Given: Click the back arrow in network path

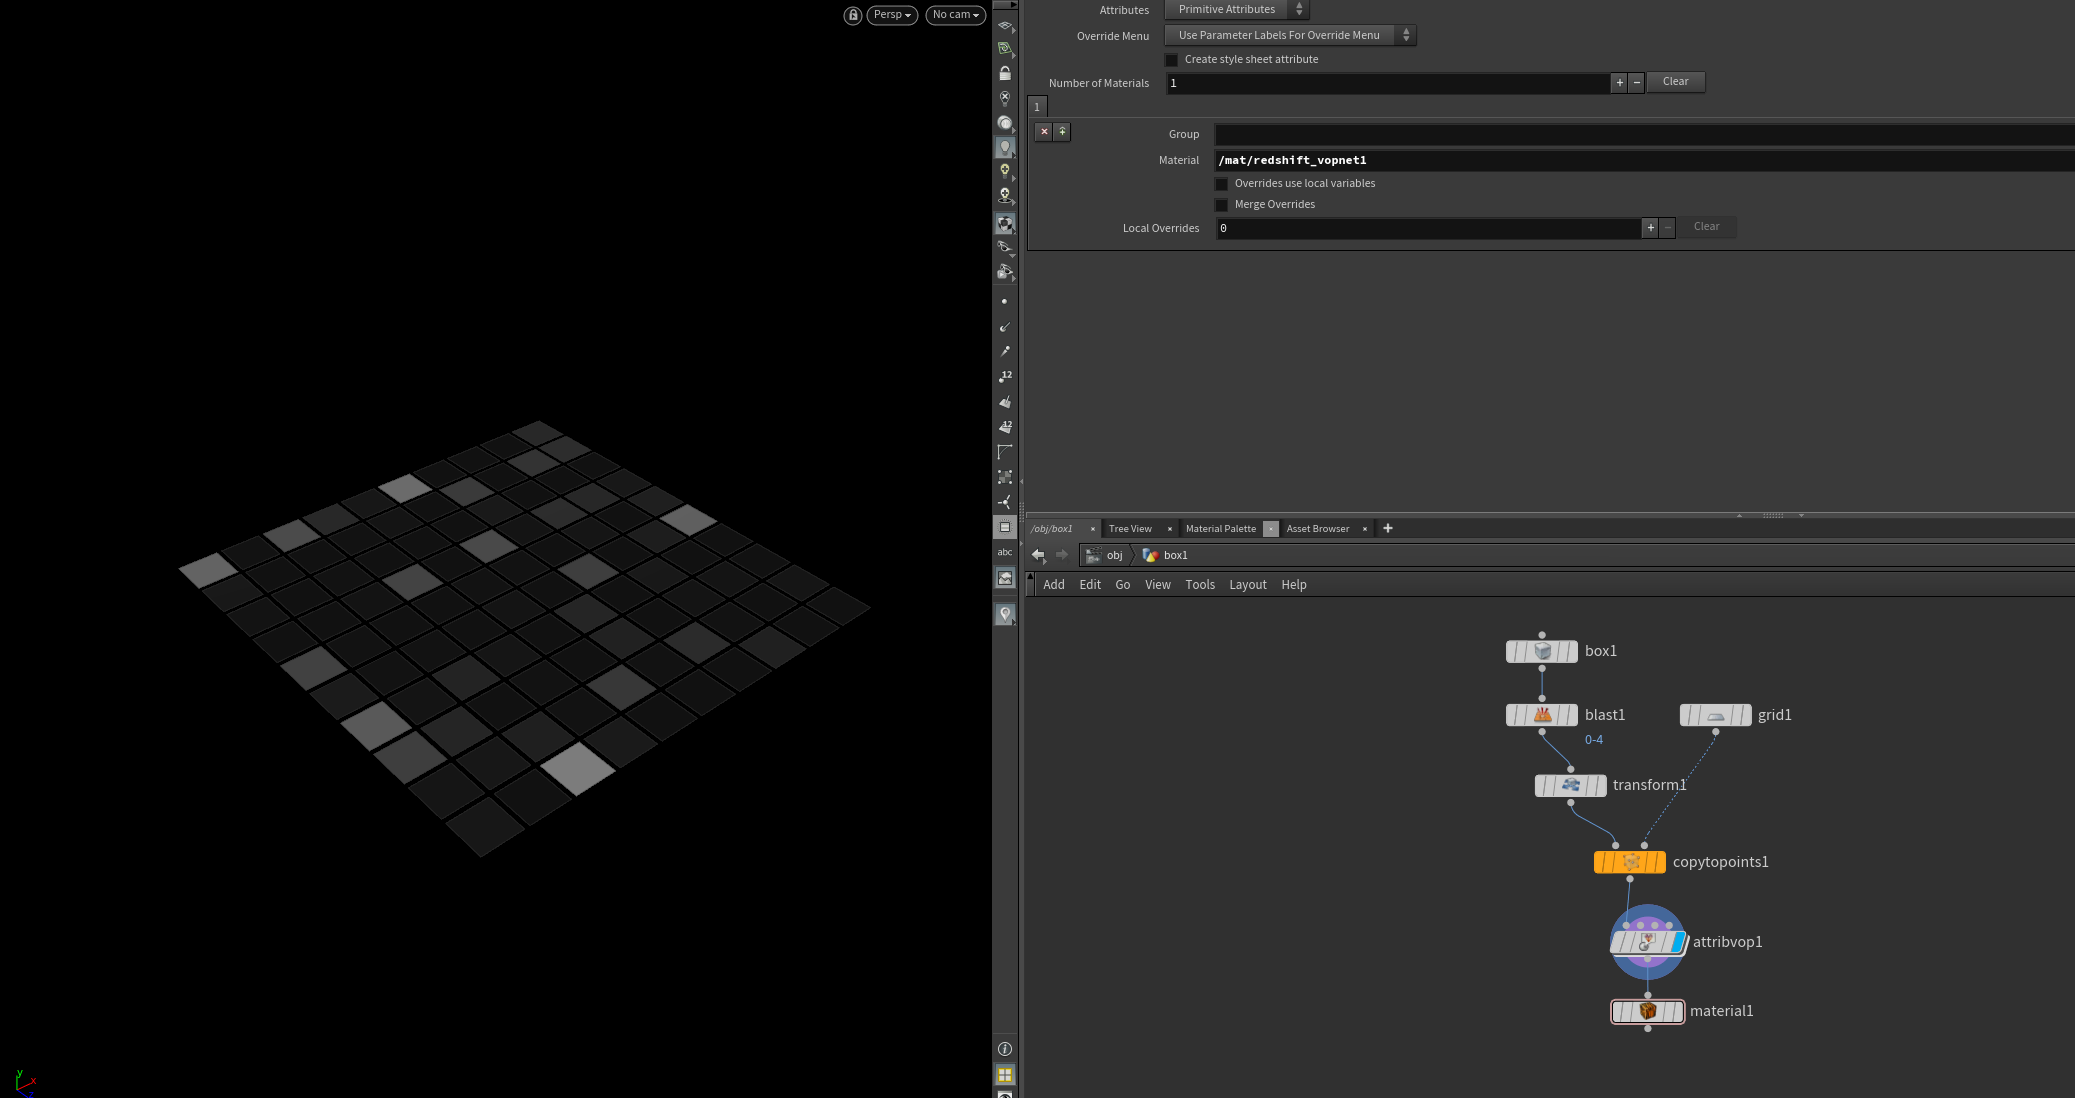Looking at the screenshot, I should pyautogui.click(x=1038, y=555).
